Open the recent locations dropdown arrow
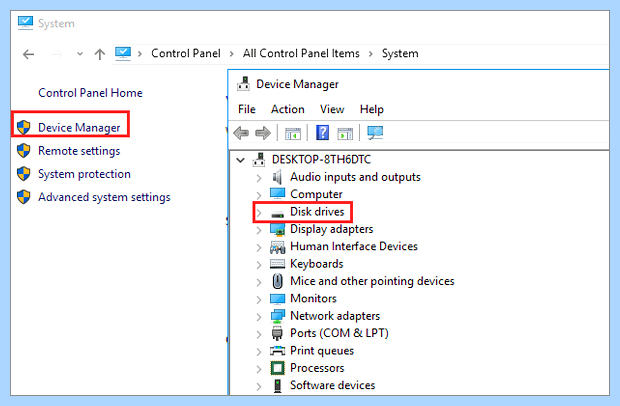Image resolution: width=620 pixels, height=406 pixels. coord(80,54)
